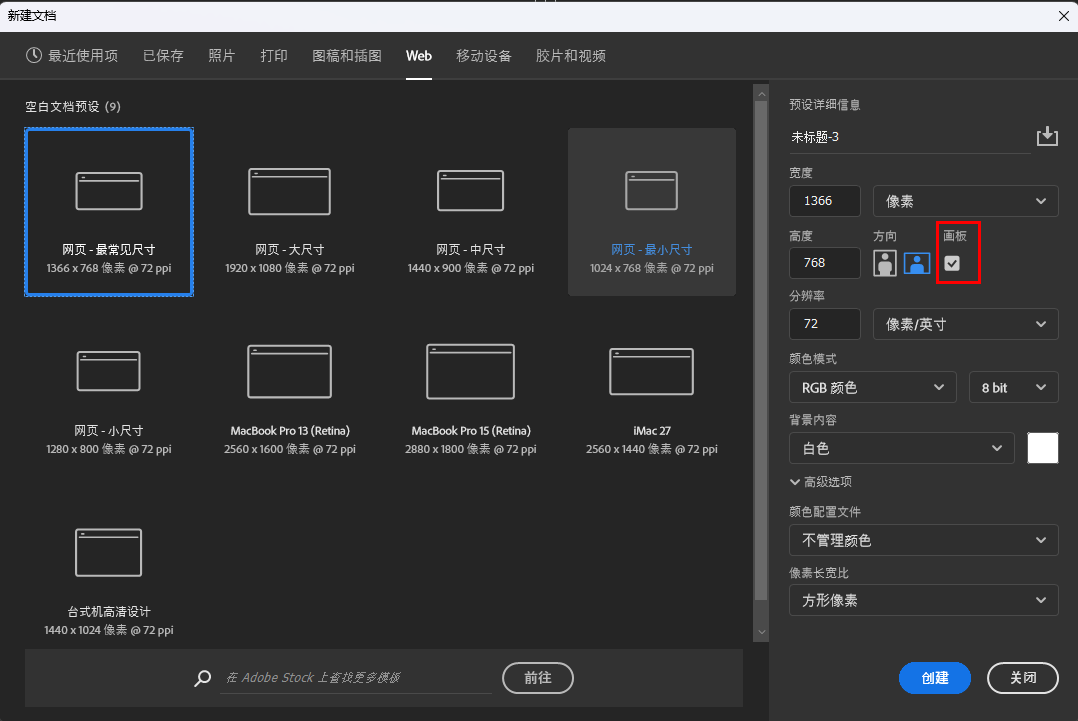Open the width unit 像素 dropdown
This screenshot has height=721, width=1078.
[965, 201]
